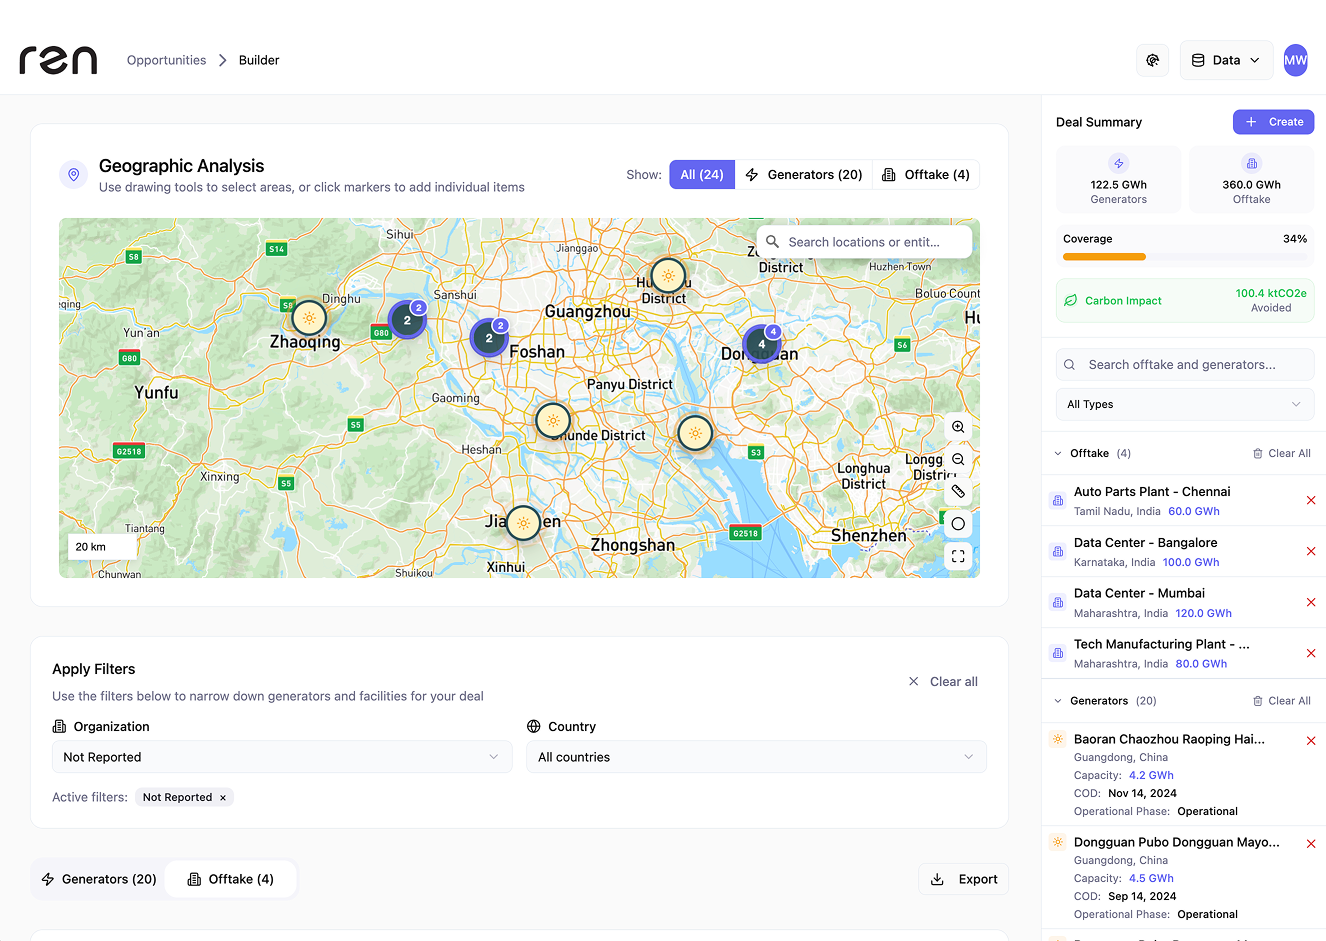Switch Show filter to Generators (20)
Viewport: 1326px width, 941px height.
pyautogui.click(x=805, y=174)
